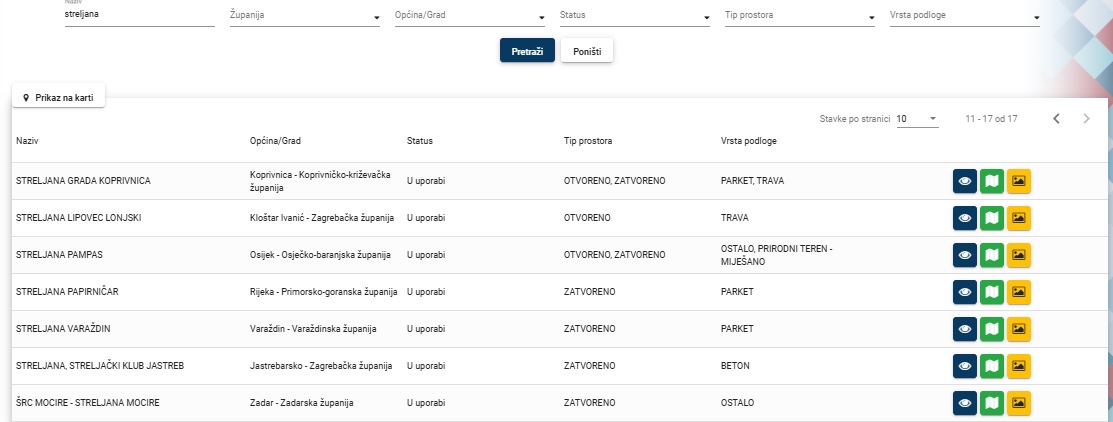The width and height of the screenshot is (1113, 422).
Task: Show STRELJANA LIPOVEC LONJSKI on map
Action: [x=992, y=218]
